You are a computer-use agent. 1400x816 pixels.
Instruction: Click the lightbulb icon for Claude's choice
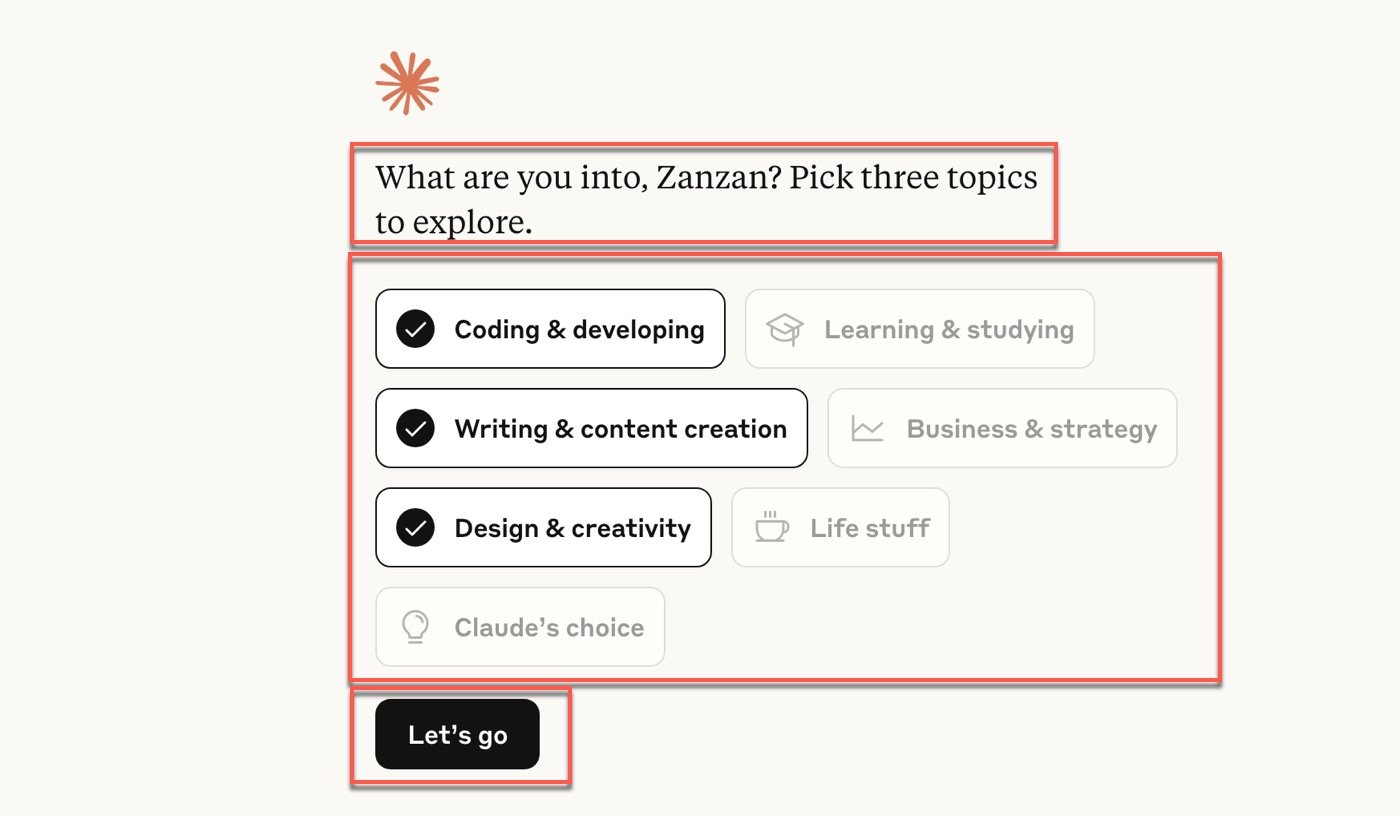(x=414, y=627)
